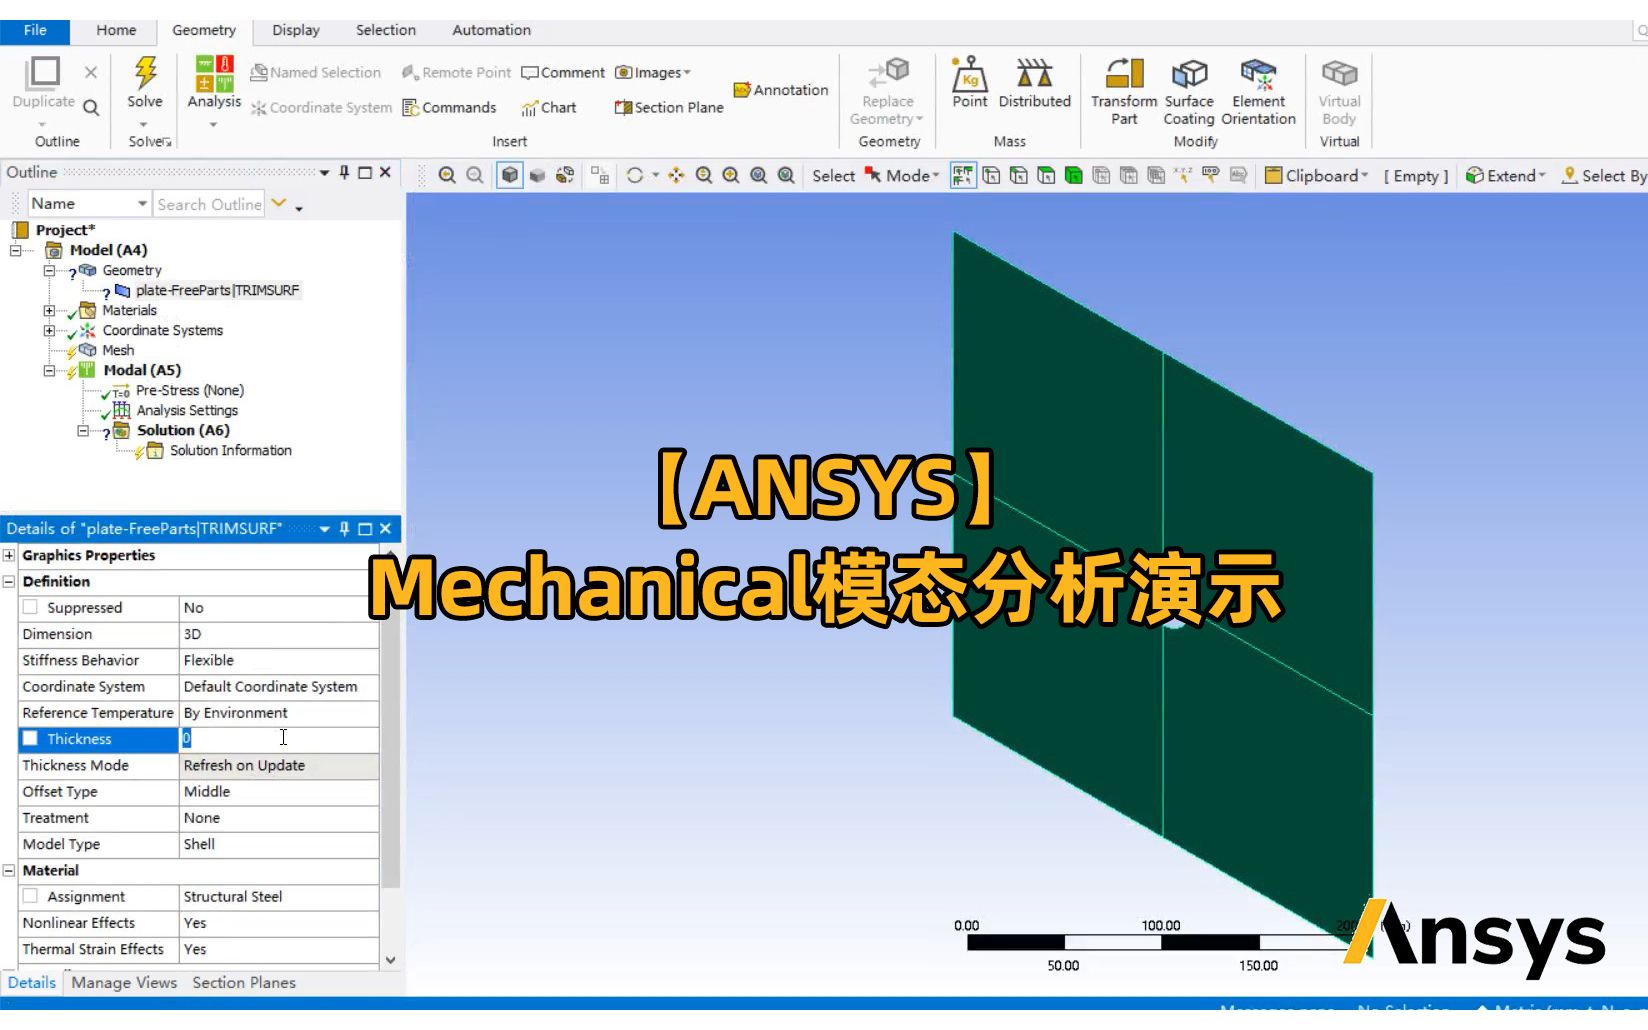
Task: Collapse the Definition section
Action: click(x=9, y=581)
